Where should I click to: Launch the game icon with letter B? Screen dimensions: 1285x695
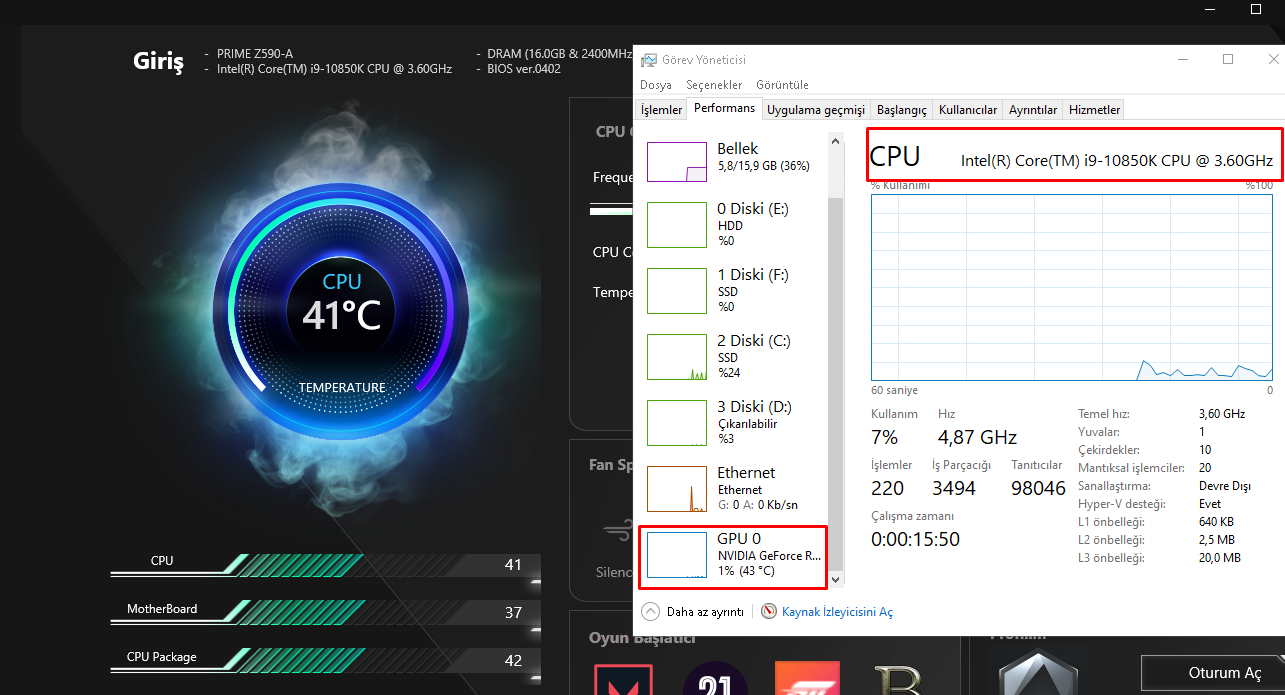tap(897, 679)
